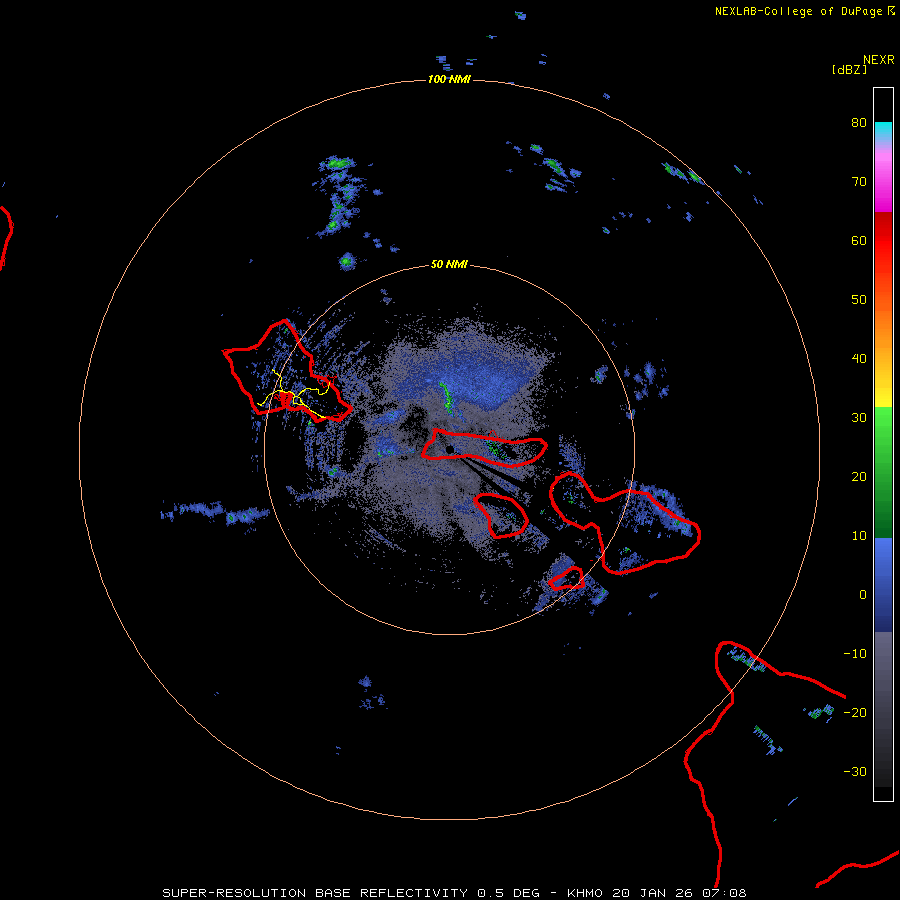
Task: Click the 70 value on dBZ scale
Action: tap(859, 181)
